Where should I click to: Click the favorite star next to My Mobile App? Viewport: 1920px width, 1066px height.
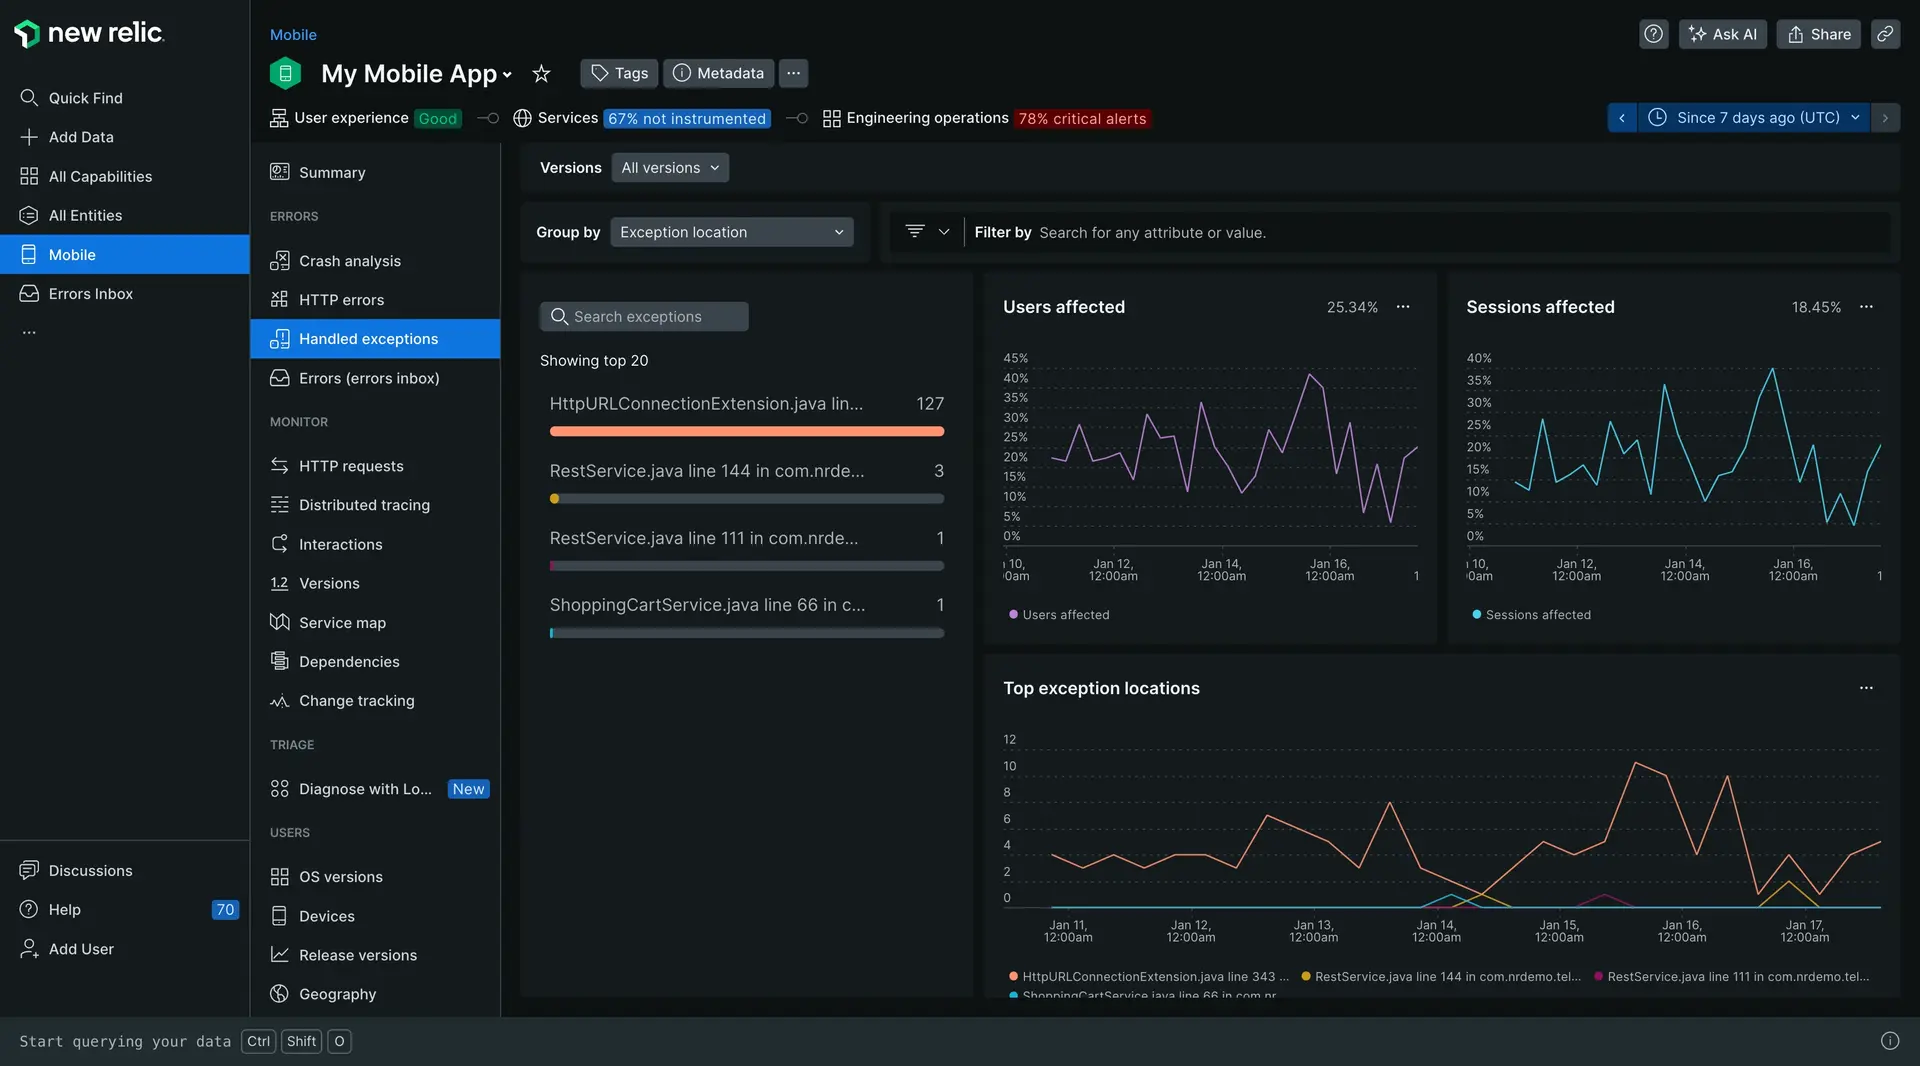tap(541, 73)
